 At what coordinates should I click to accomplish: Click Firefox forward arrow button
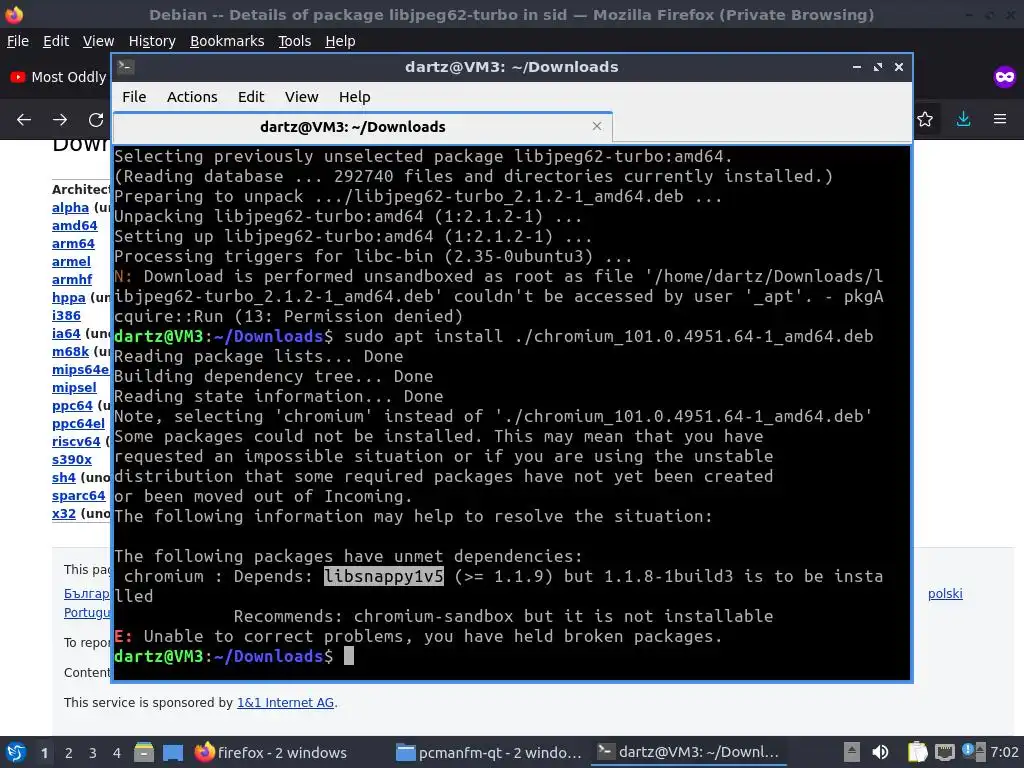[x=60, y=120]
